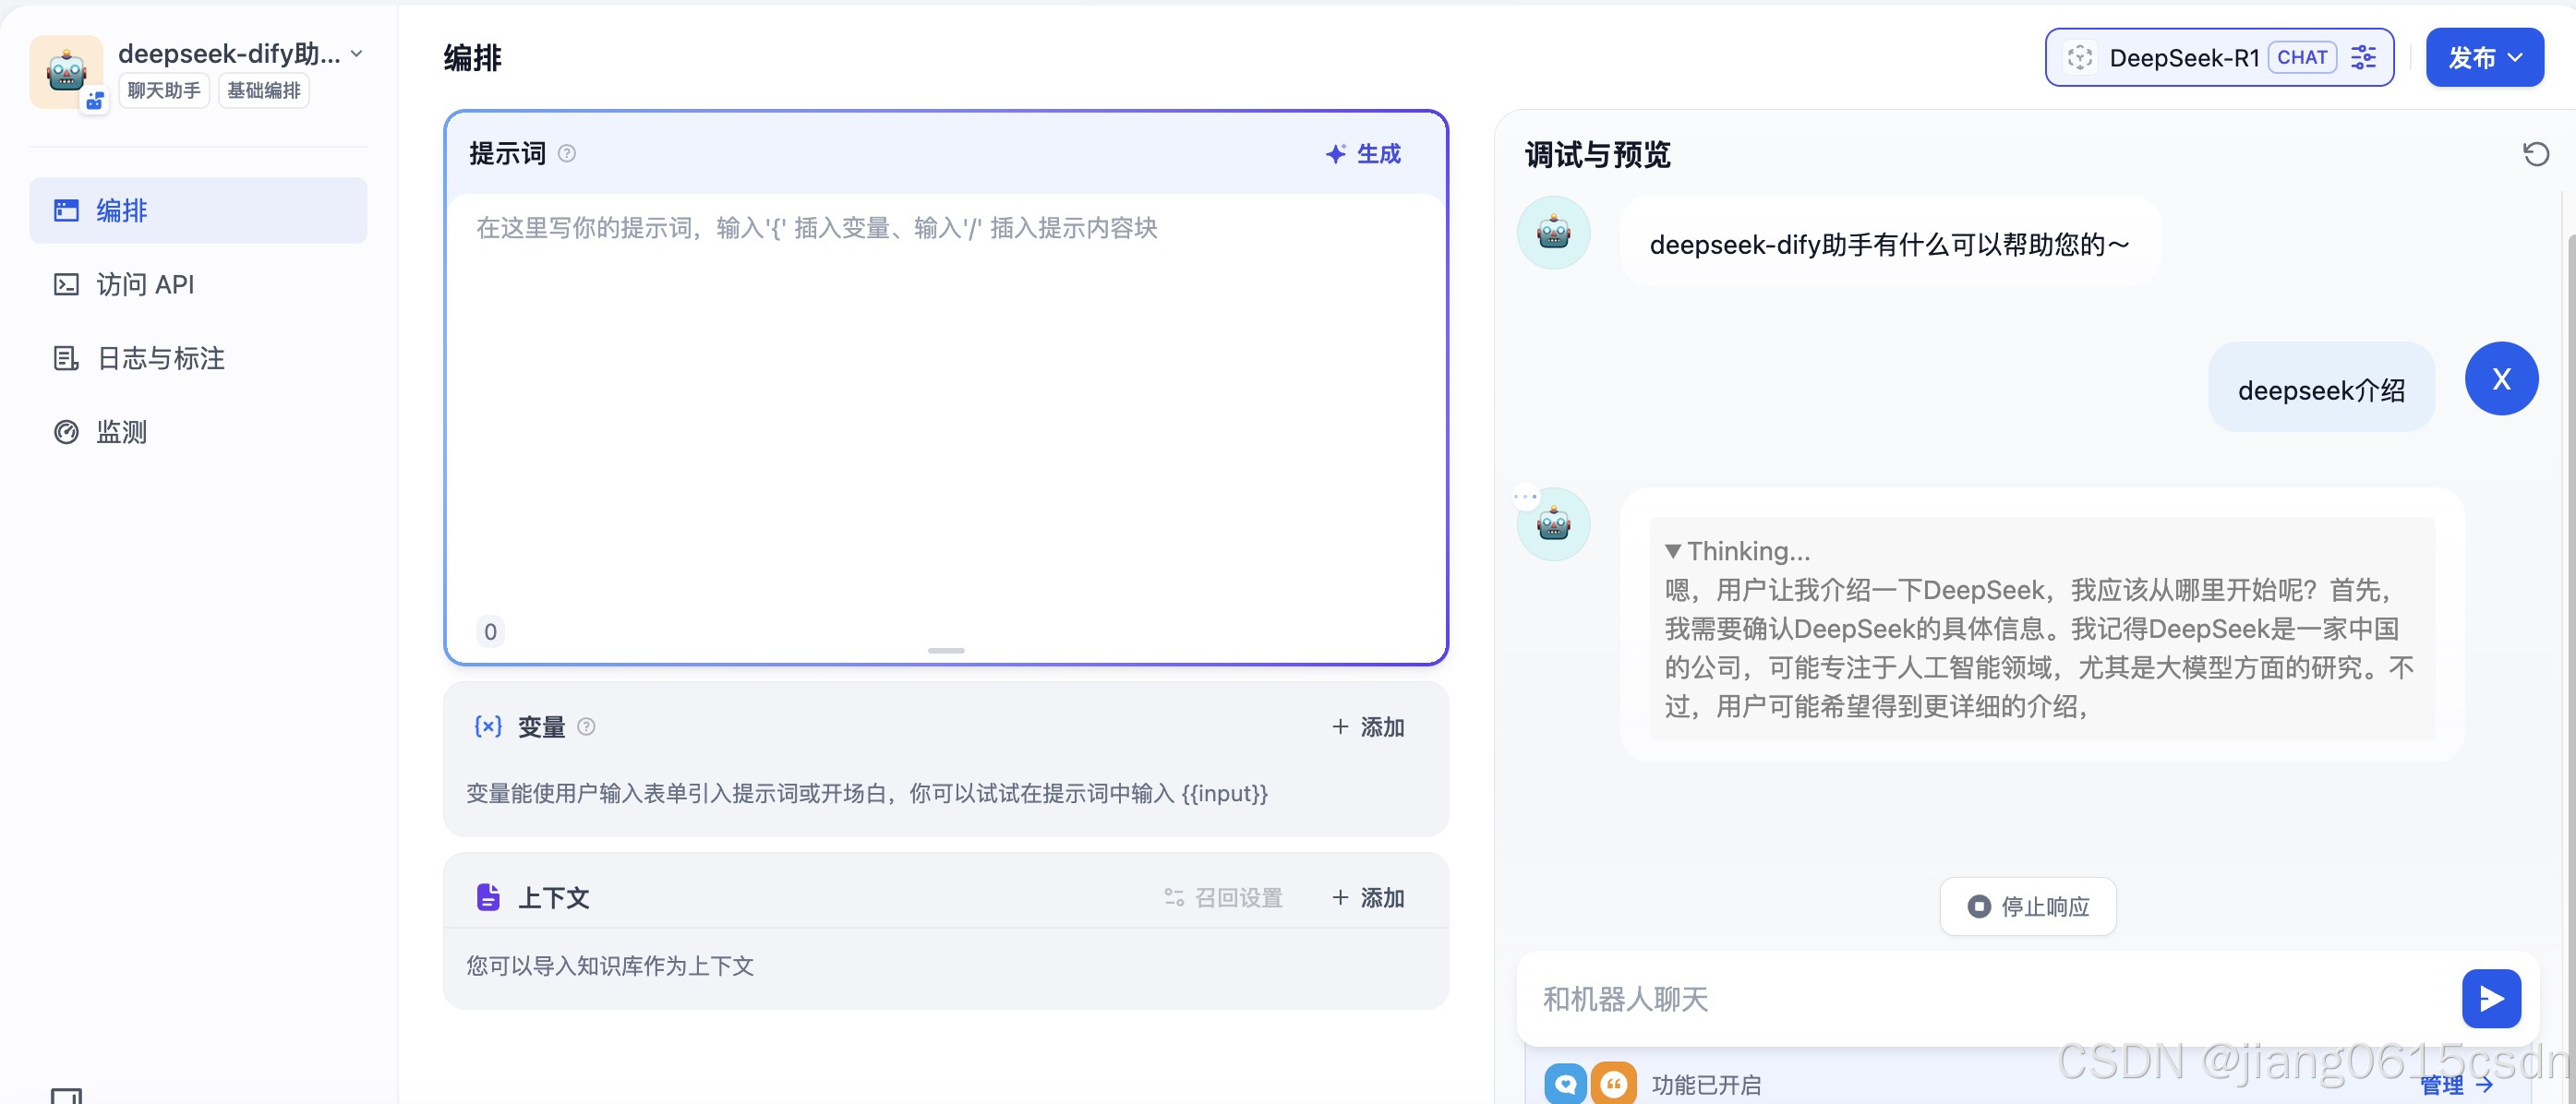Collapse the Thinking... disclosure triangle

[x=1673, y=551]
